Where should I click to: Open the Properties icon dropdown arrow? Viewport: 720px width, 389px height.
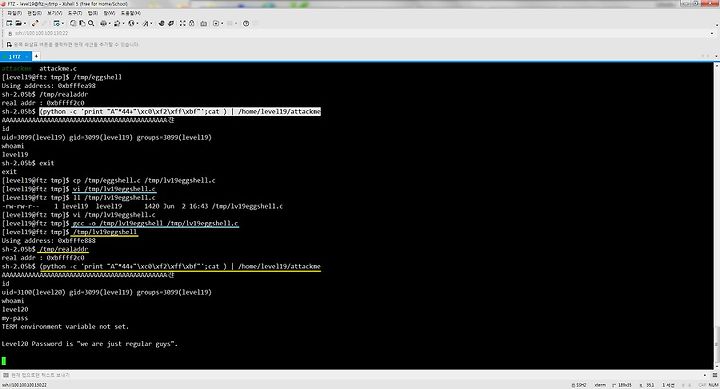pos(63,23)
